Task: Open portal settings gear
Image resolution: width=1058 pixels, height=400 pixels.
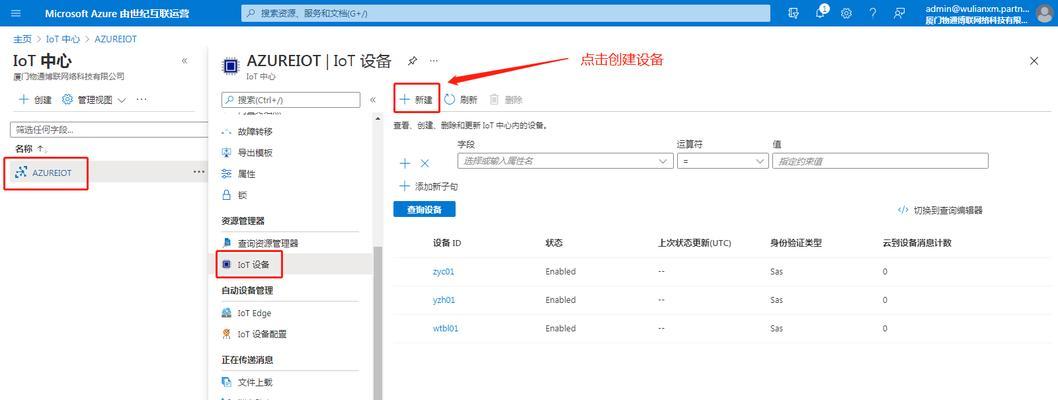Action: [846, 13]
